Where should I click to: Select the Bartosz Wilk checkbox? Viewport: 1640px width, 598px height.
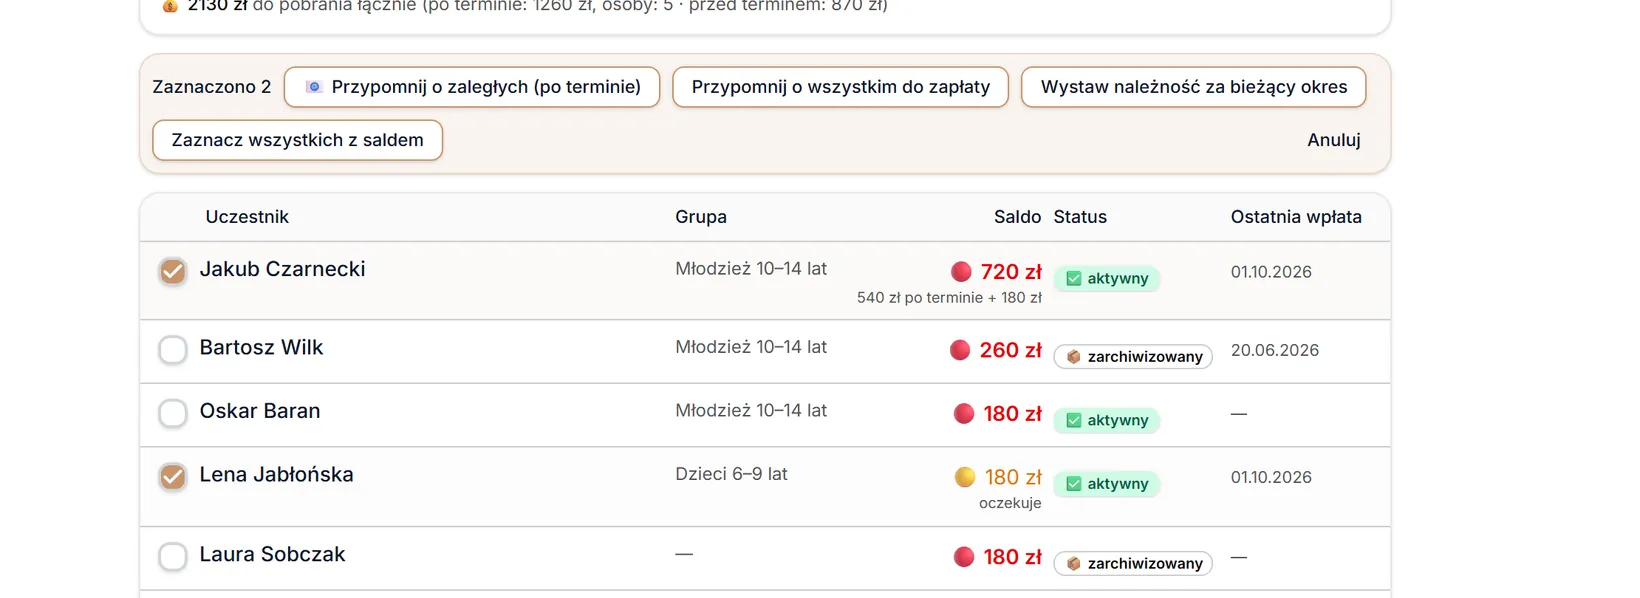point(173,350)
